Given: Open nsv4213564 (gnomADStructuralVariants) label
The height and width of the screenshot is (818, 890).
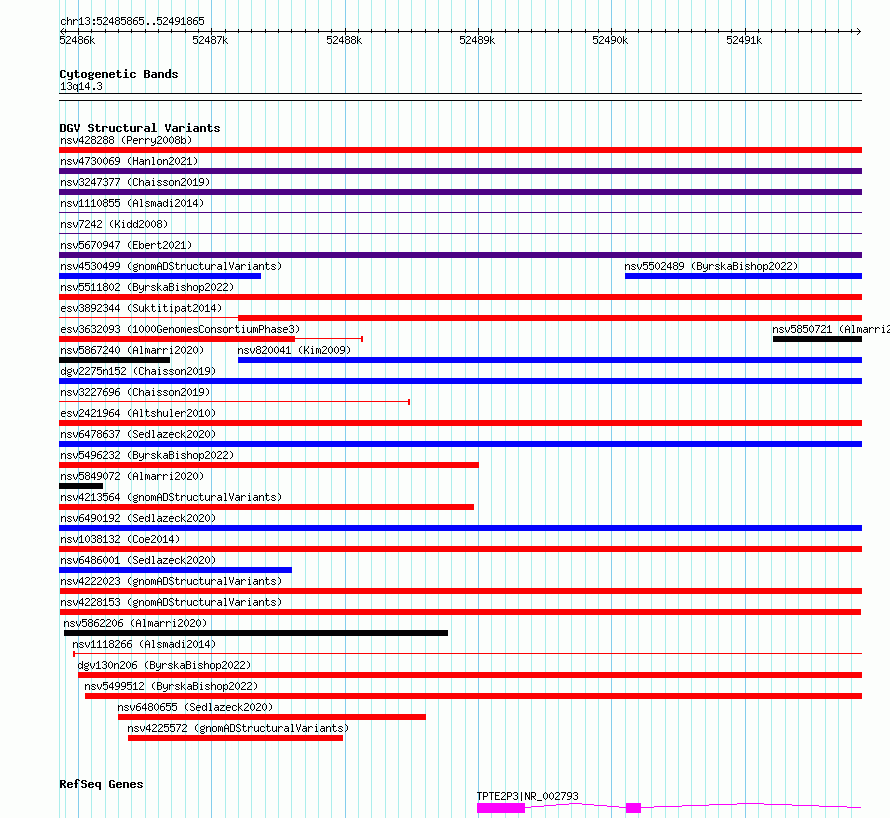Looking at the screenshot, I should (171, 497).
